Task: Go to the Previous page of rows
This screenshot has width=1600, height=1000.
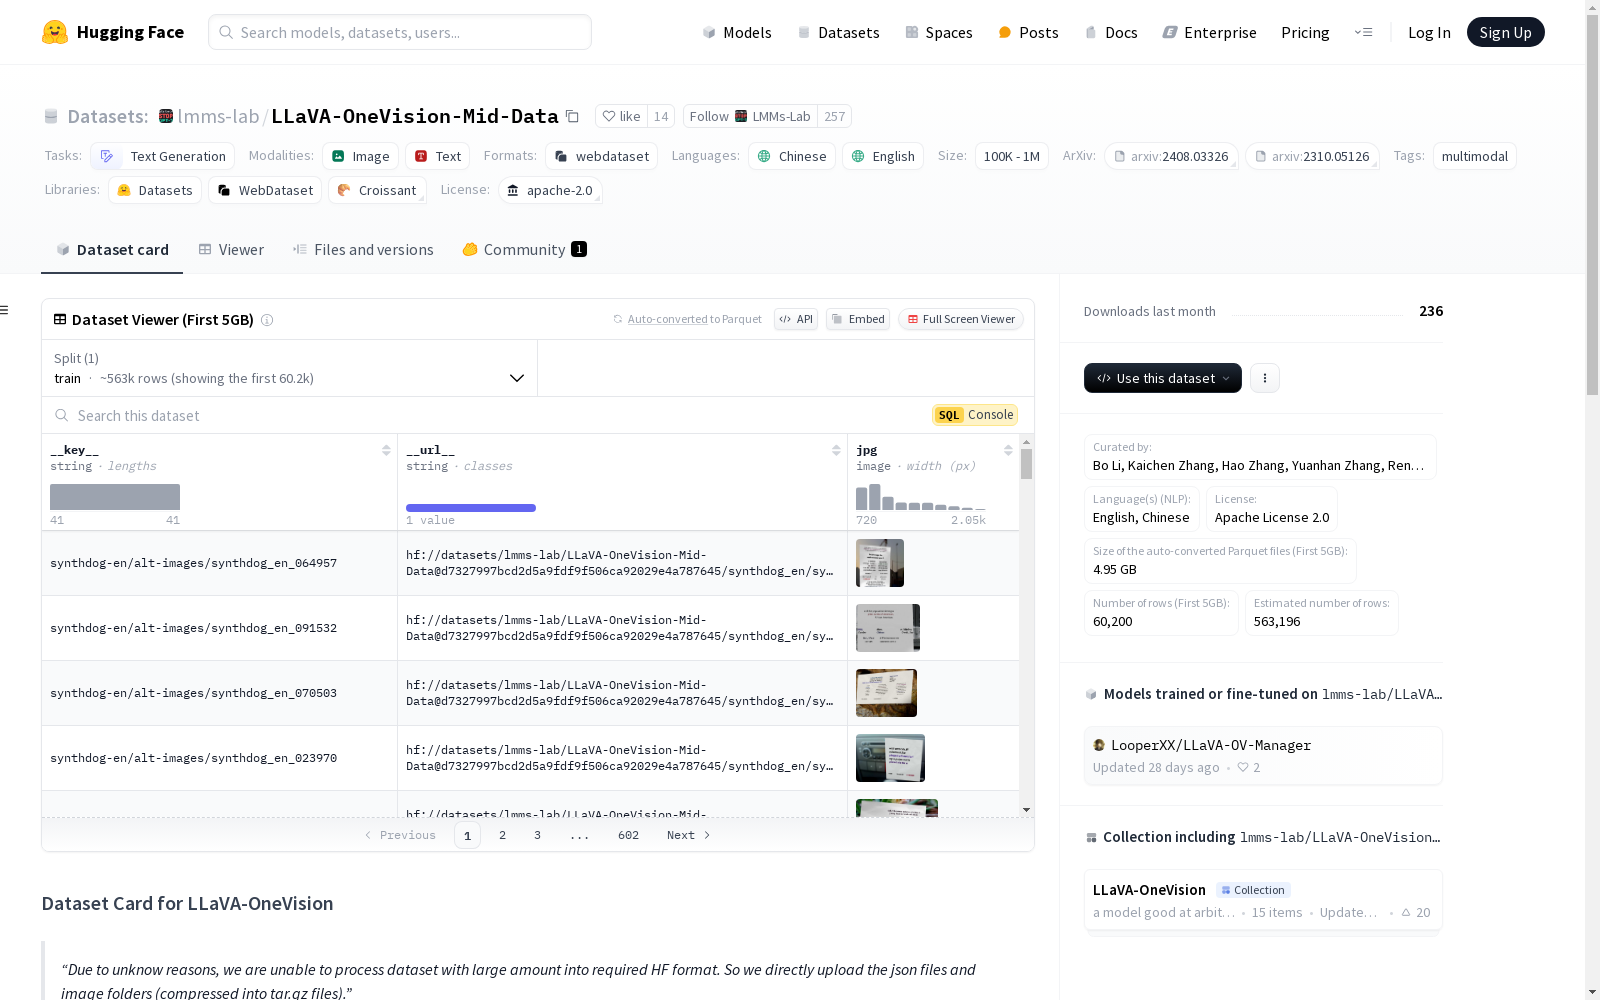Action: [400, 835]
